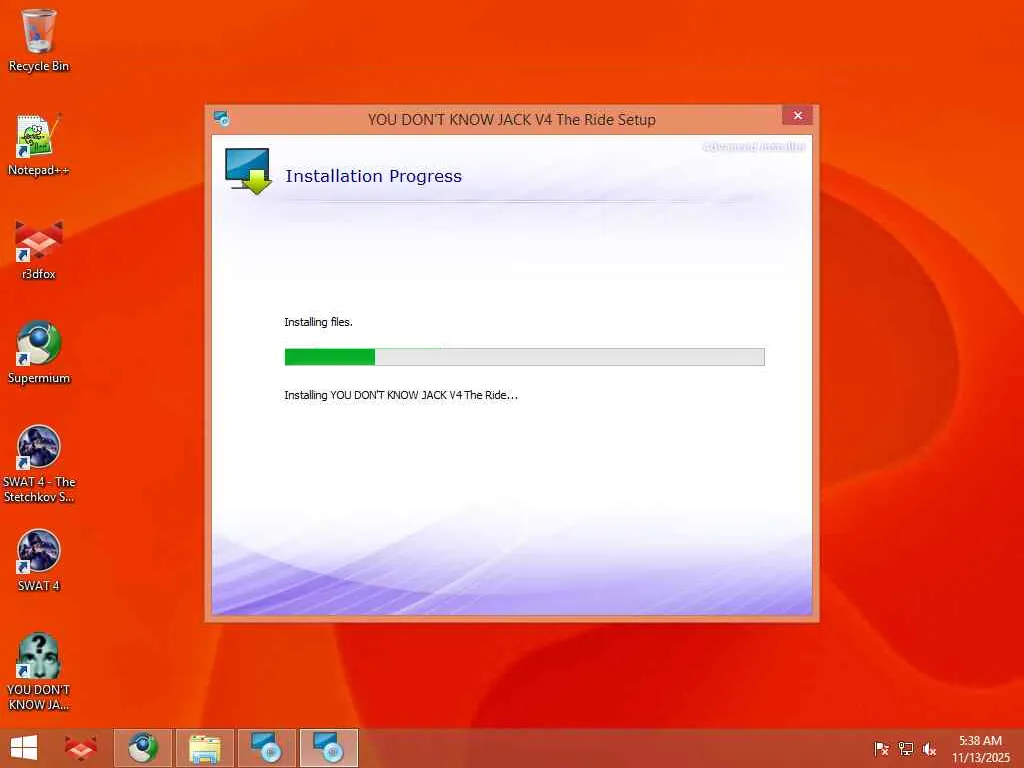Close the YOU DON'T KNOW JACK Setup window
Viewport: 1024px width, 768px height.
tap(797, 116)
